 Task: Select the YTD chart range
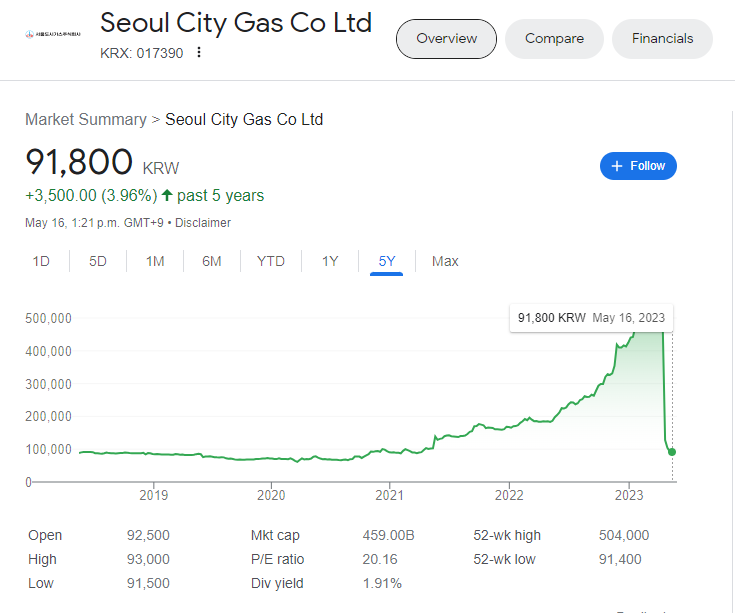(x=271, y=261)
